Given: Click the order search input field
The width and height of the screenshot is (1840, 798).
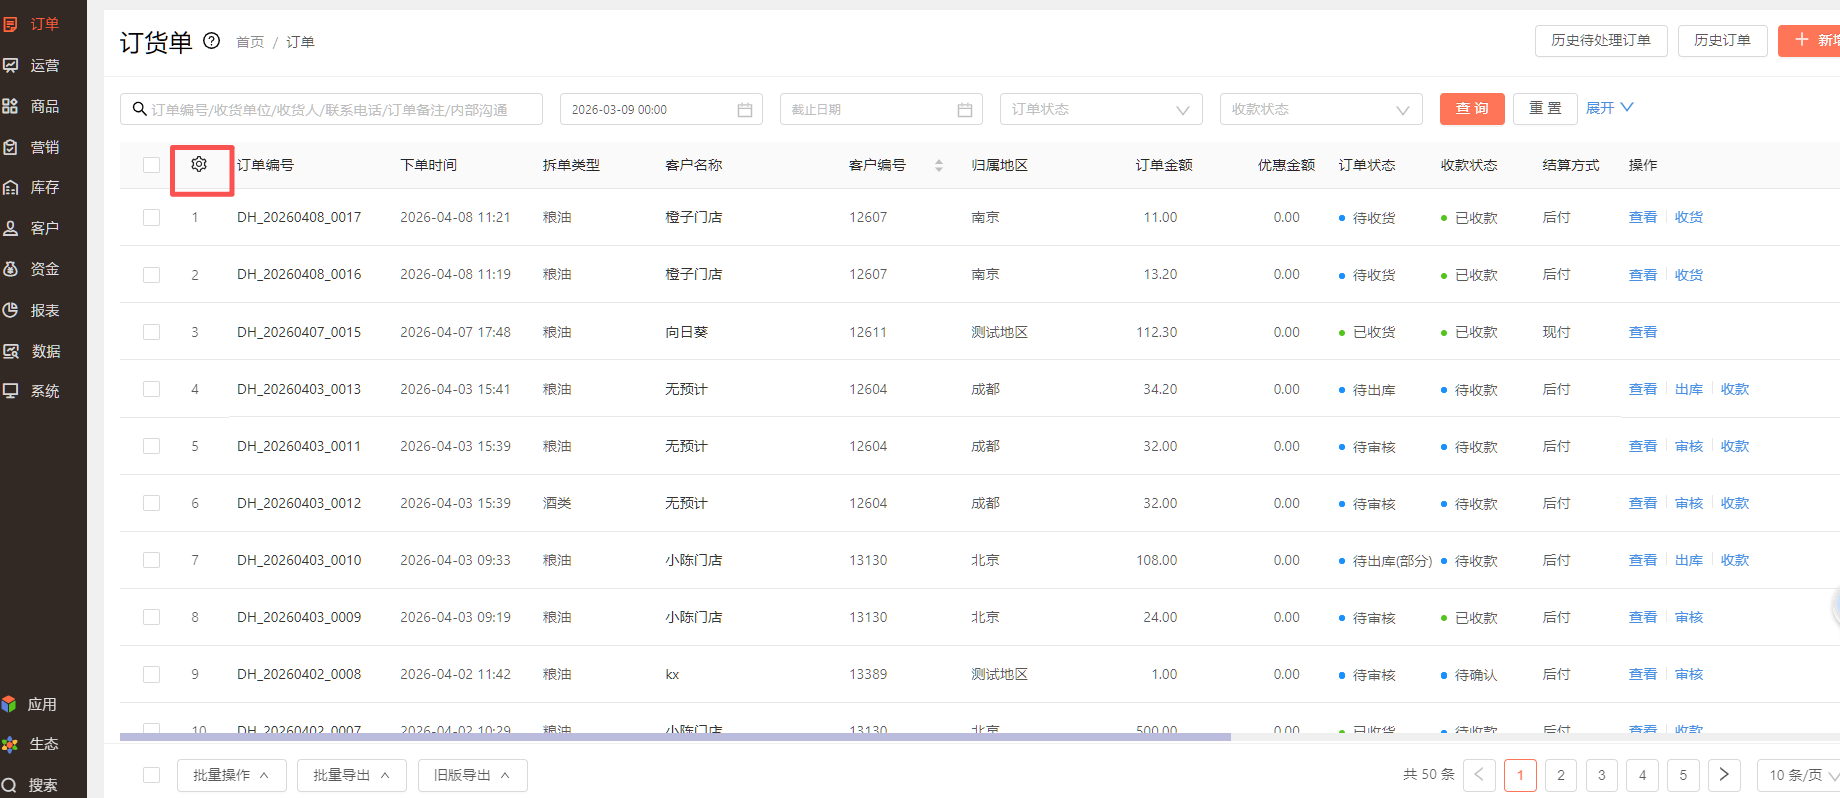Looking at the screenshot, I should [332, 109].
